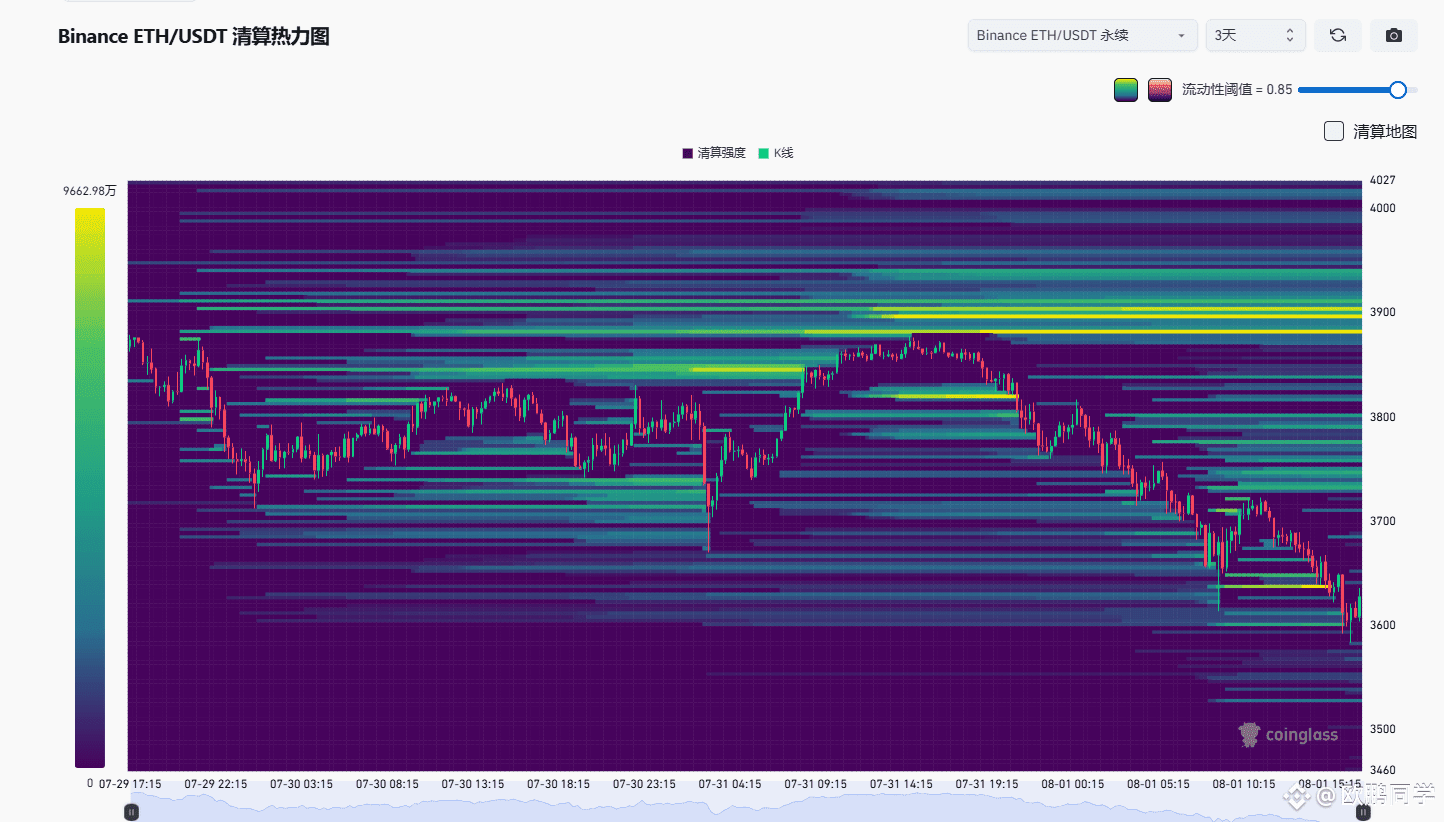Screen dimensions: 1444x822
Task: Click the 4000 price axis label
Action: point(1383,208)
